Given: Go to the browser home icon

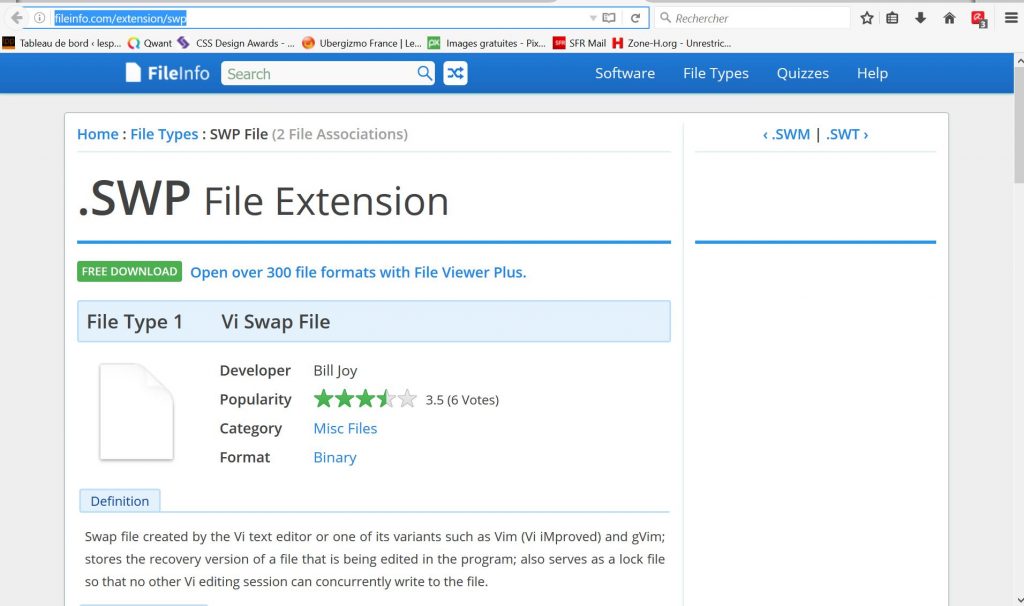Looking at the screenshot, I should click(x=950, y=18).
